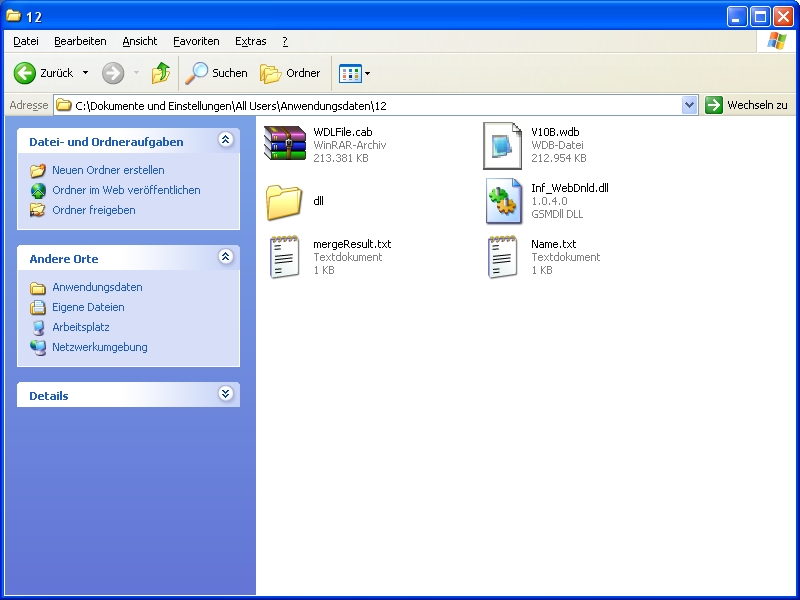Screen dimensions: 800x600
Task: Click the folder icon in title bar
Action: (x=13, y=16)
